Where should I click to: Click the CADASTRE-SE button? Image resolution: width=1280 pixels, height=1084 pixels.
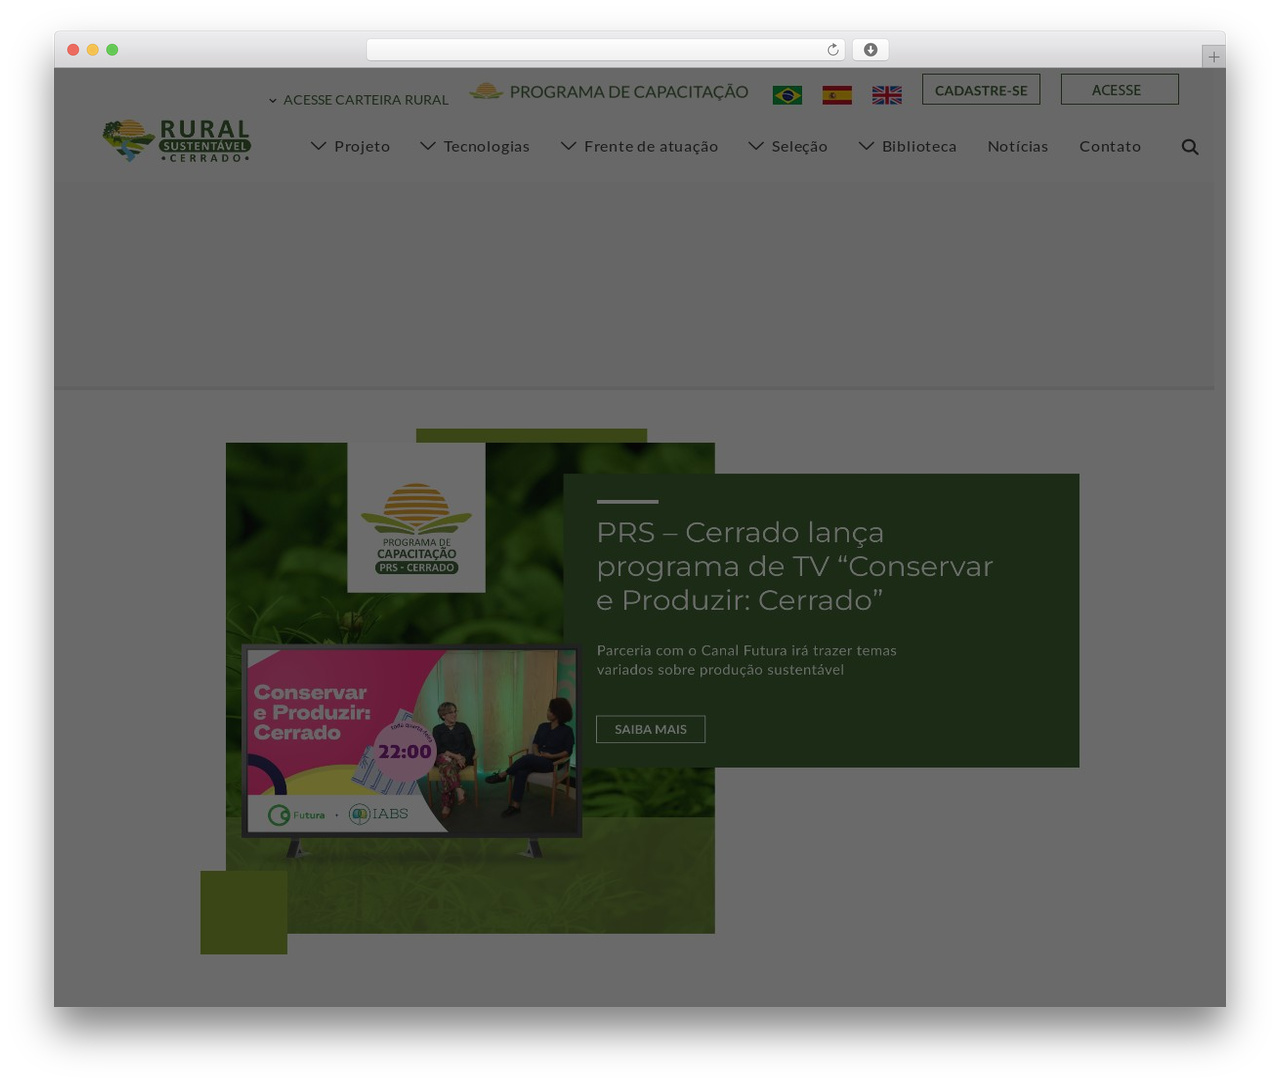coord(981,90)
